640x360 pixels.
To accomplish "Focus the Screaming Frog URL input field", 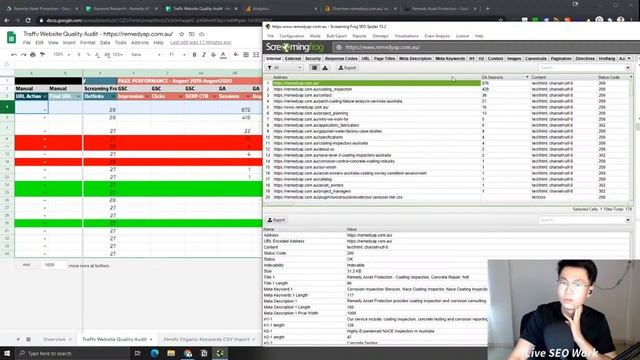I will coord(486,47).
